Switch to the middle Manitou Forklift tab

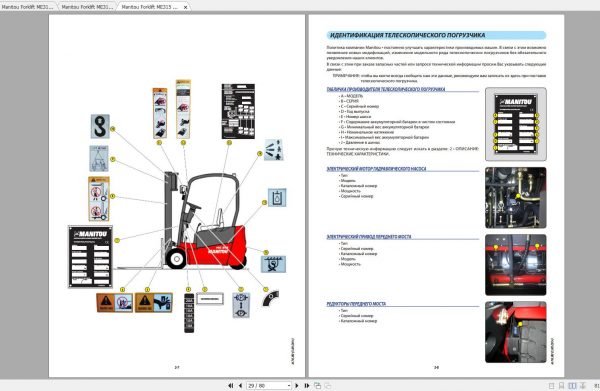coord(87,7)
